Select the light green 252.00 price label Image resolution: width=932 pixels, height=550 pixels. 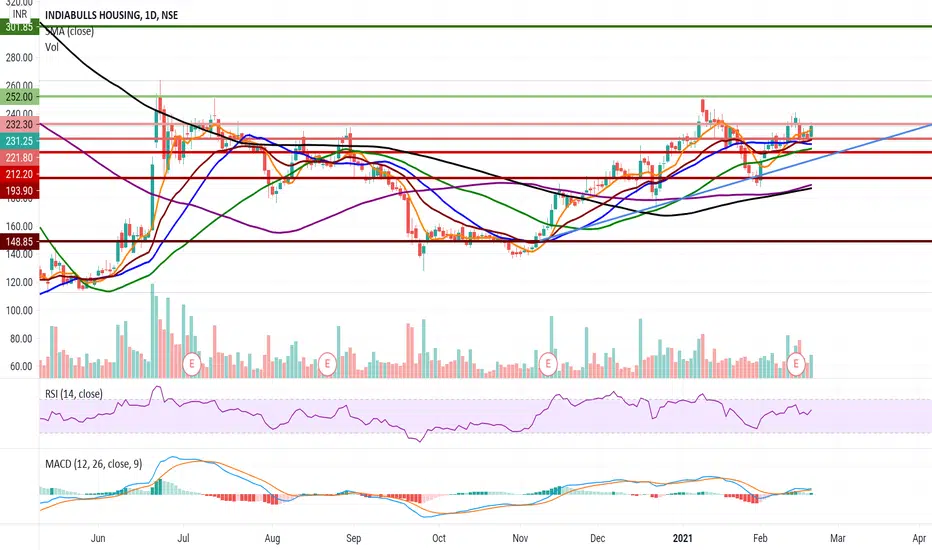(19, 96)
